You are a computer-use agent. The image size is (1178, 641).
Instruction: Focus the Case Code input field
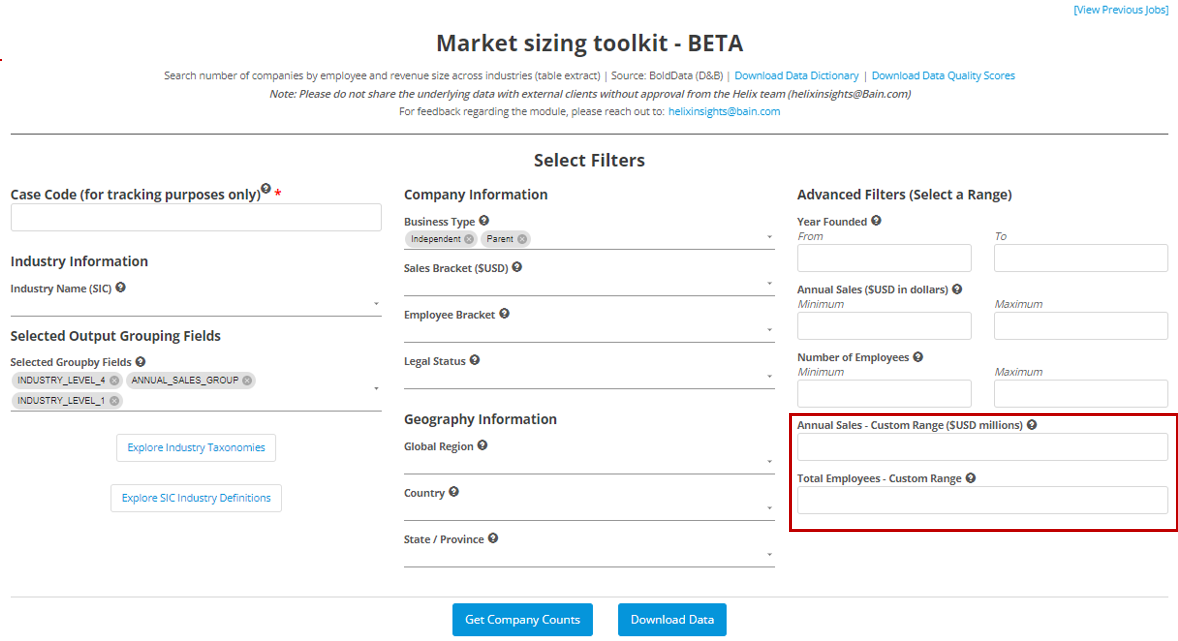click(x=196, y=218)
